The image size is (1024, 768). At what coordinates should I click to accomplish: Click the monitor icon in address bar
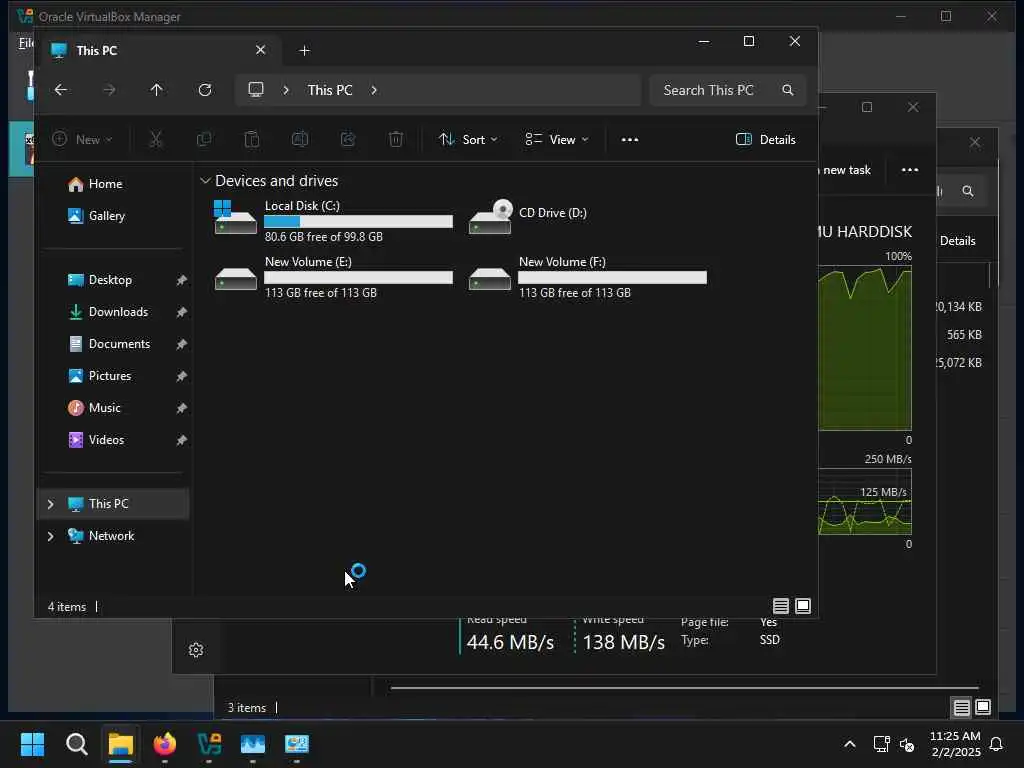(x=256, y=89)
